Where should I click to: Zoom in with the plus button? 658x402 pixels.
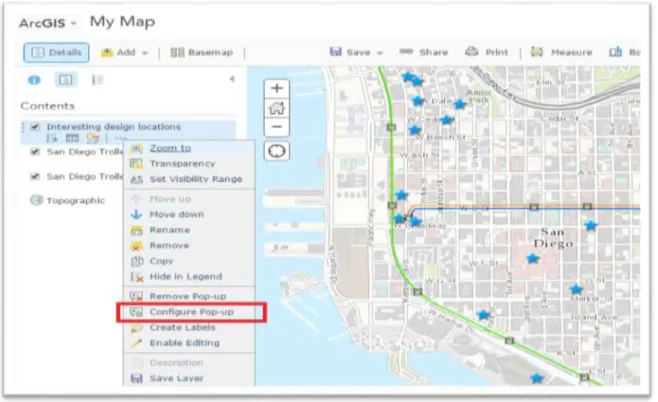pyautogui.click(x=277, y=89)
